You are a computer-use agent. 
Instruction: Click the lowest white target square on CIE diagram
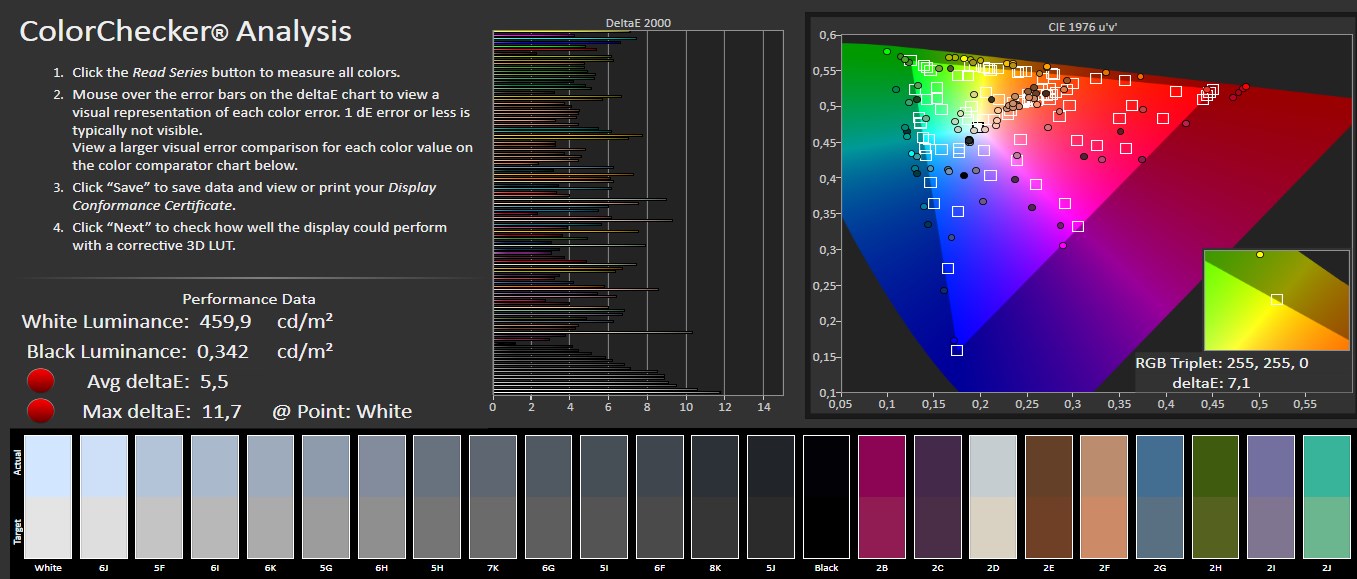[x=957, y=350]
